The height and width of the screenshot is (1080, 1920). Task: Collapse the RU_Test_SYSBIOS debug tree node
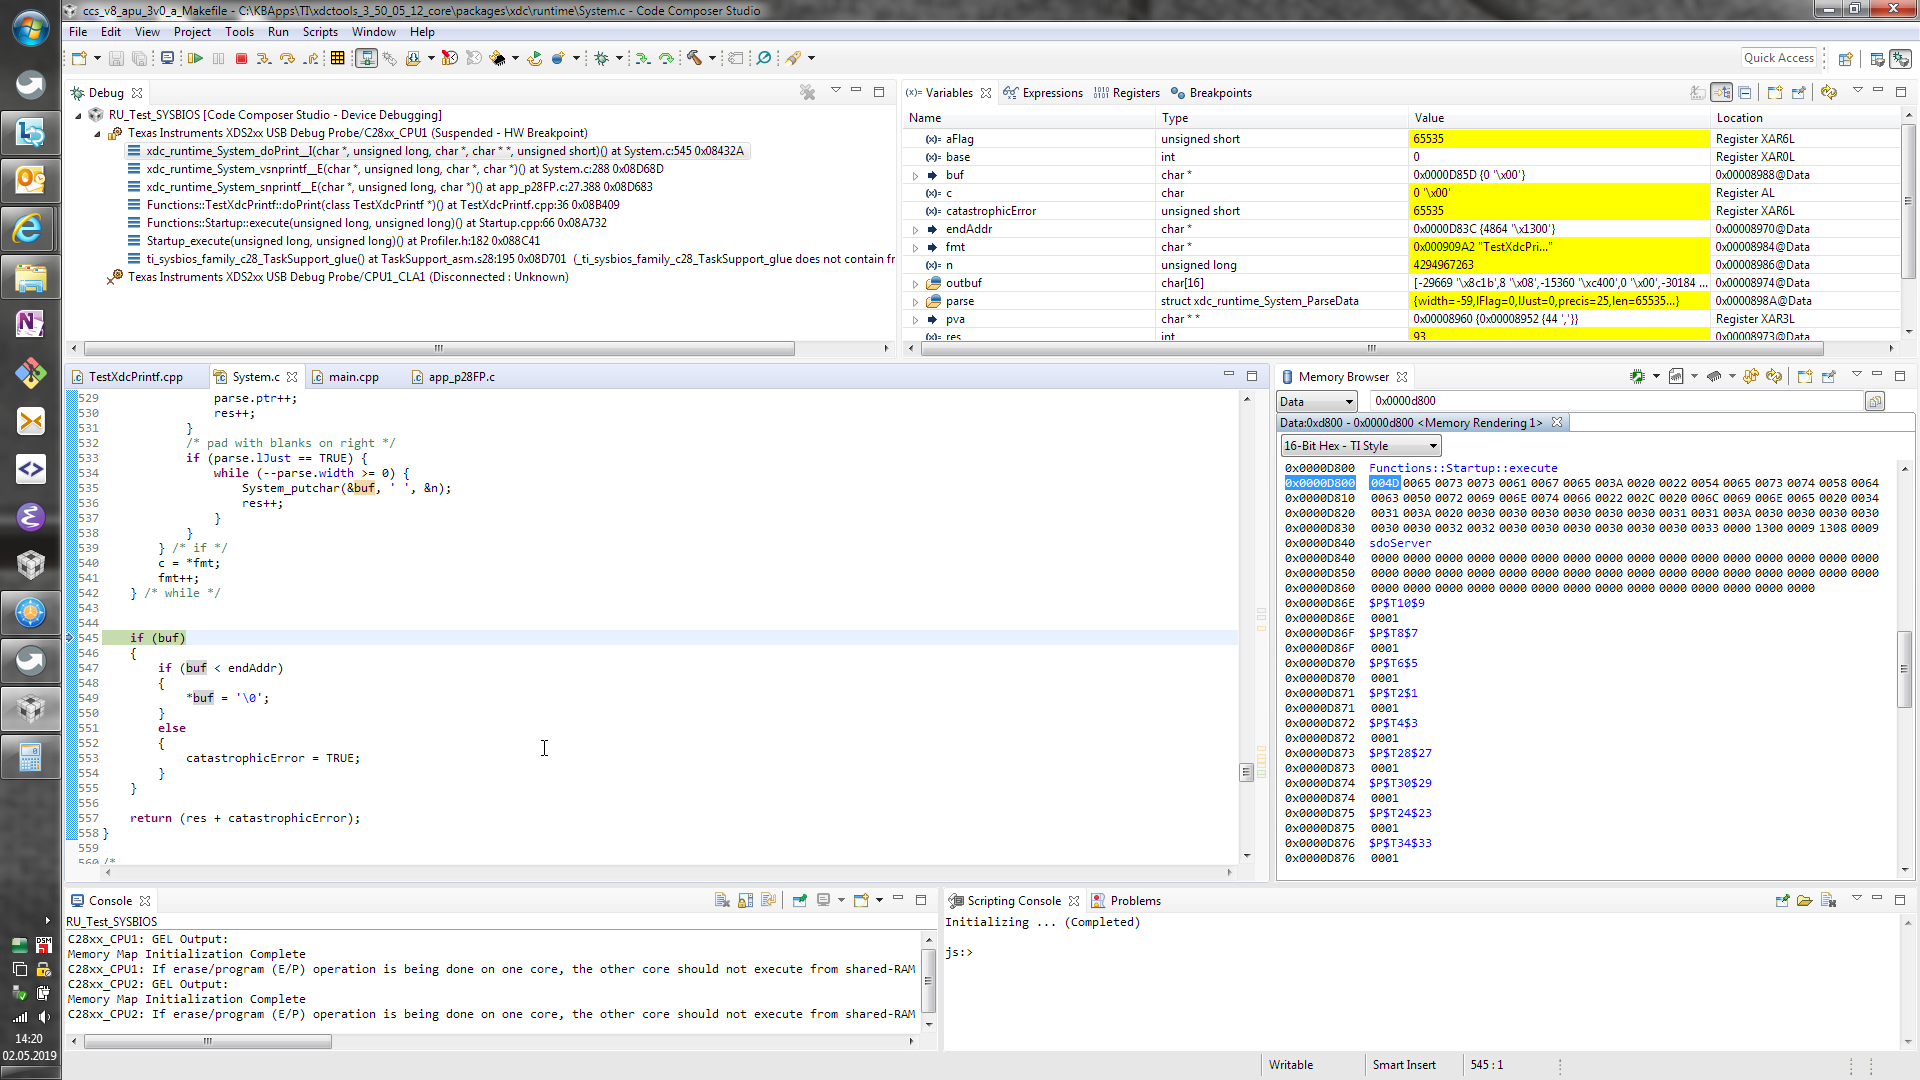point(79,116)
